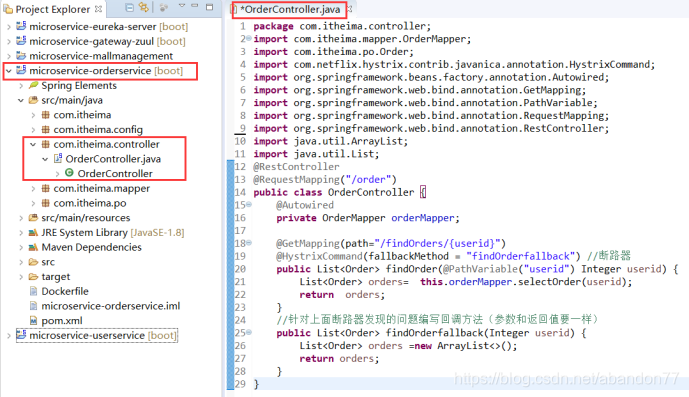Select microservice-userservice [boot] project
Image resolution: width=689 pixels, height=397 pixels.
(103, 335)
